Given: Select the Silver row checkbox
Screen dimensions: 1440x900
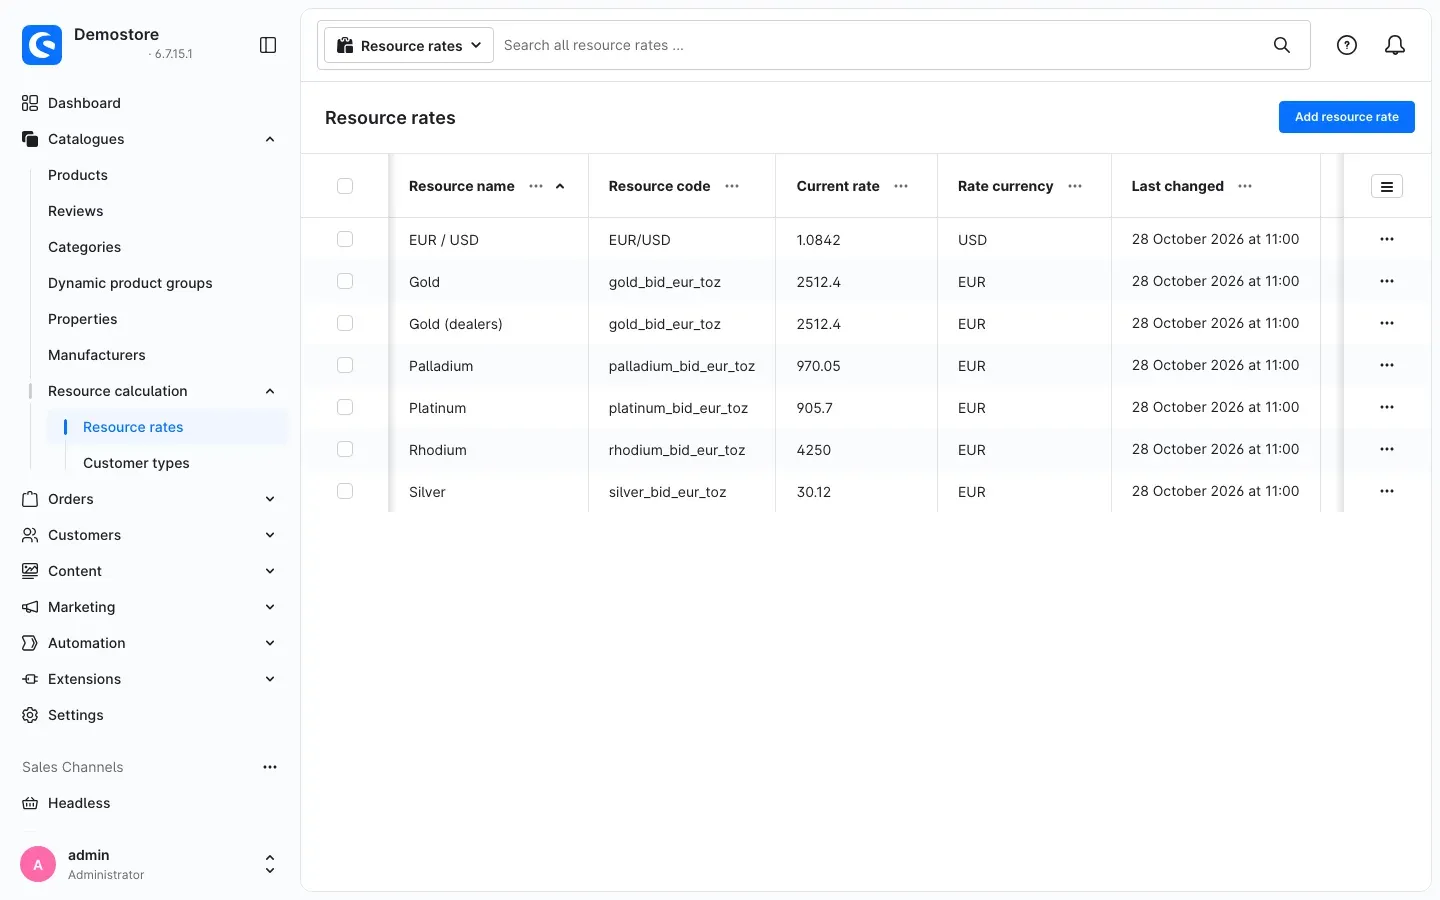Looking at the screenshot, I should pos(345,491).
